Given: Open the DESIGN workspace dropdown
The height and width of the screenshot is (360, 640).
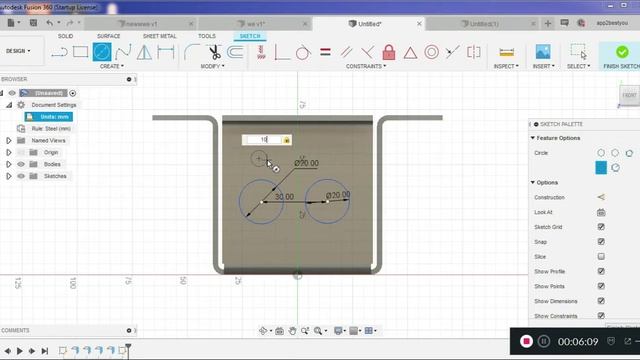Looking at the screenshot, I should [x=18, y=51].
